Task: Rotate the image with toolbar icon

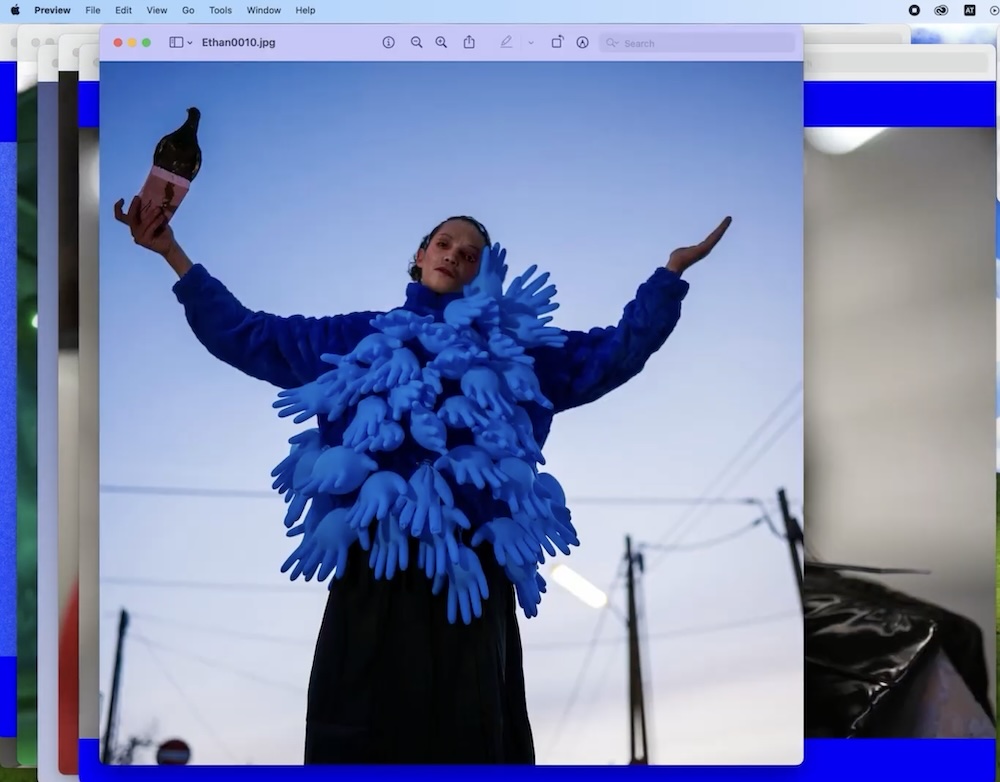Action: click(x=557, y=42)
